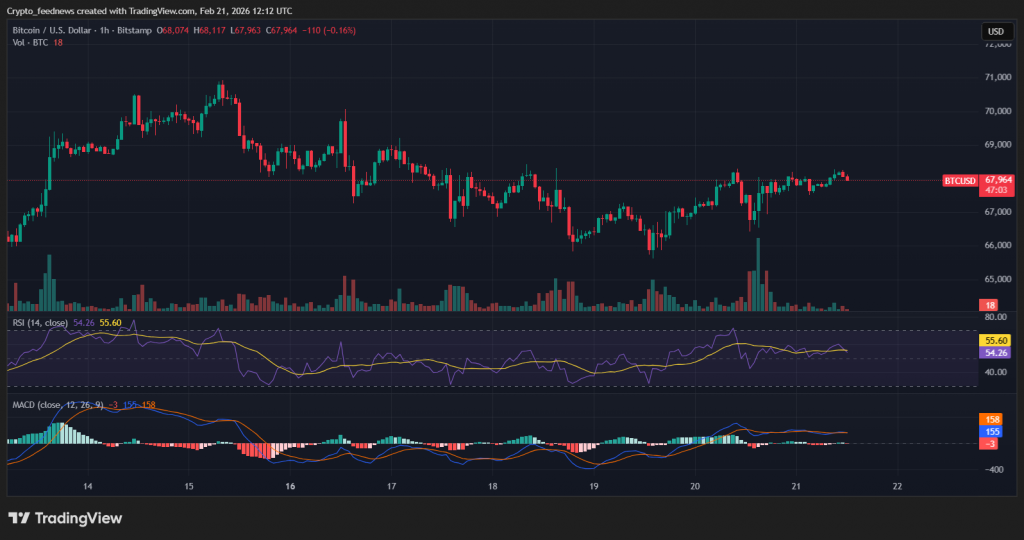Click the red 18 volume axis label
The height and width of the screenshot is (540, 1024).
click(x=991, y=305)
